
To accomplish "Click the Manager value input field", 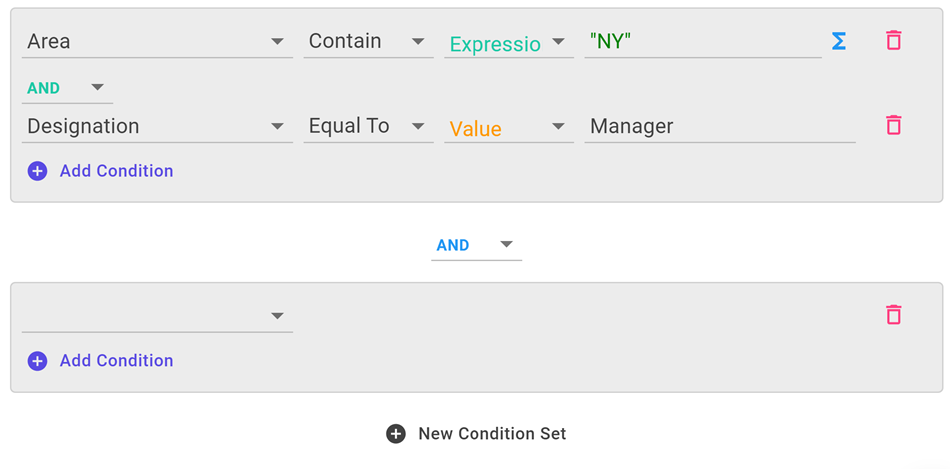I will point(719,127).
